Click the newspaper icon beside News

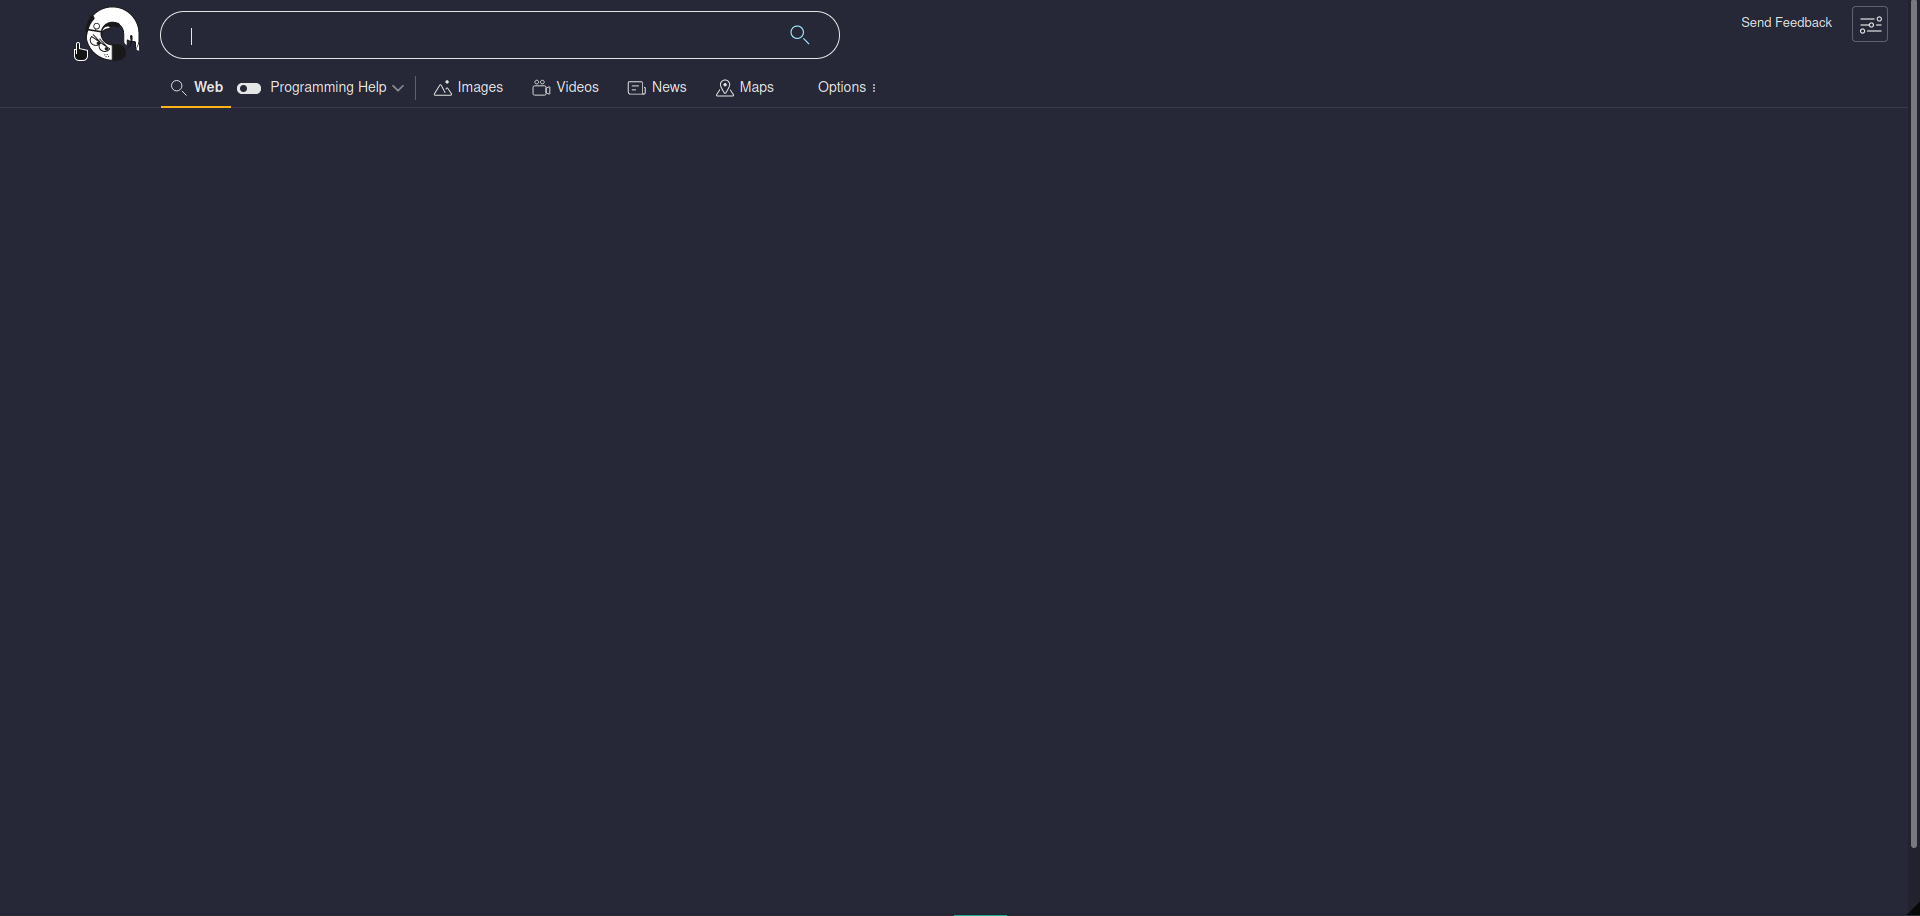pos(636,88)
